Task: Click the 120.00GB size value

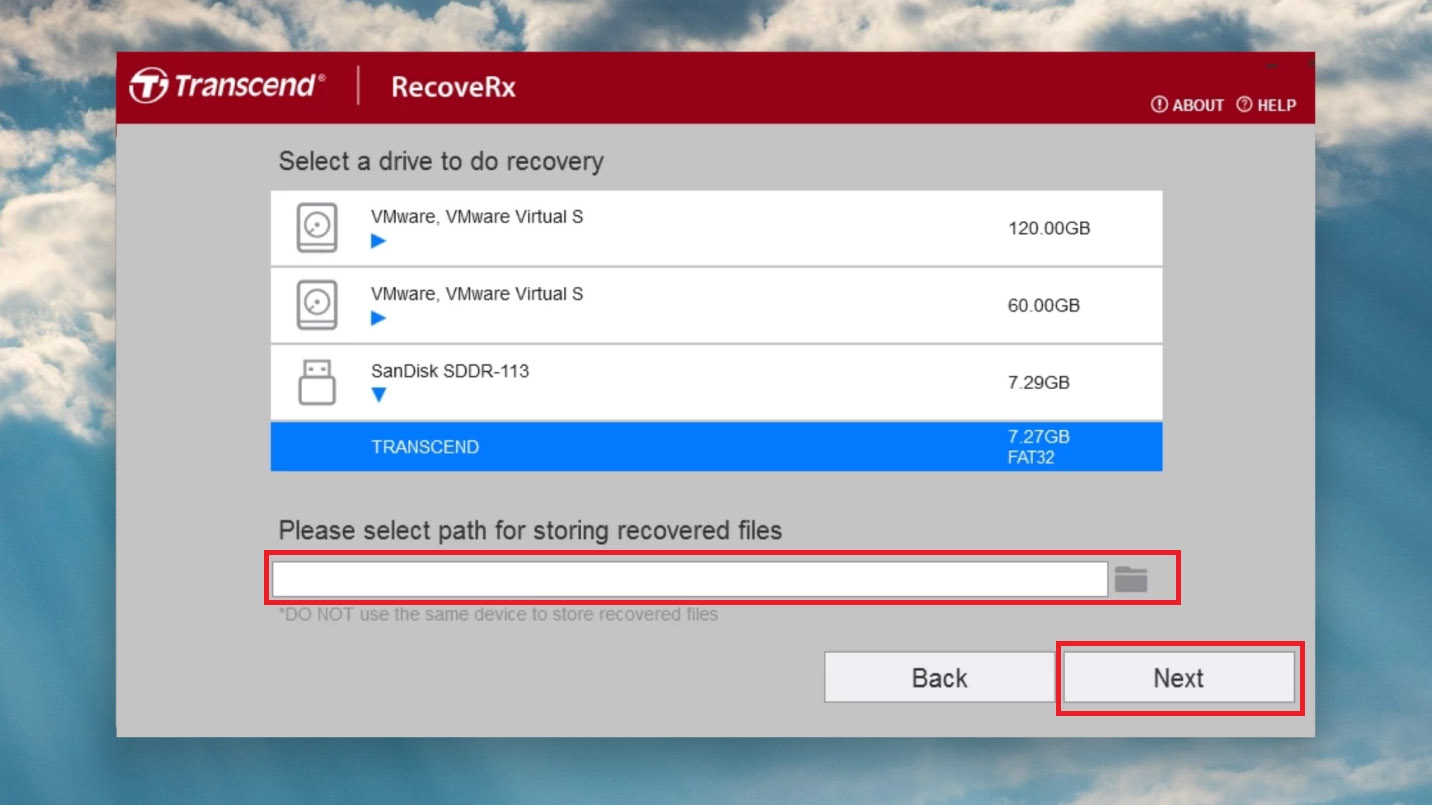Action: 1049,228
